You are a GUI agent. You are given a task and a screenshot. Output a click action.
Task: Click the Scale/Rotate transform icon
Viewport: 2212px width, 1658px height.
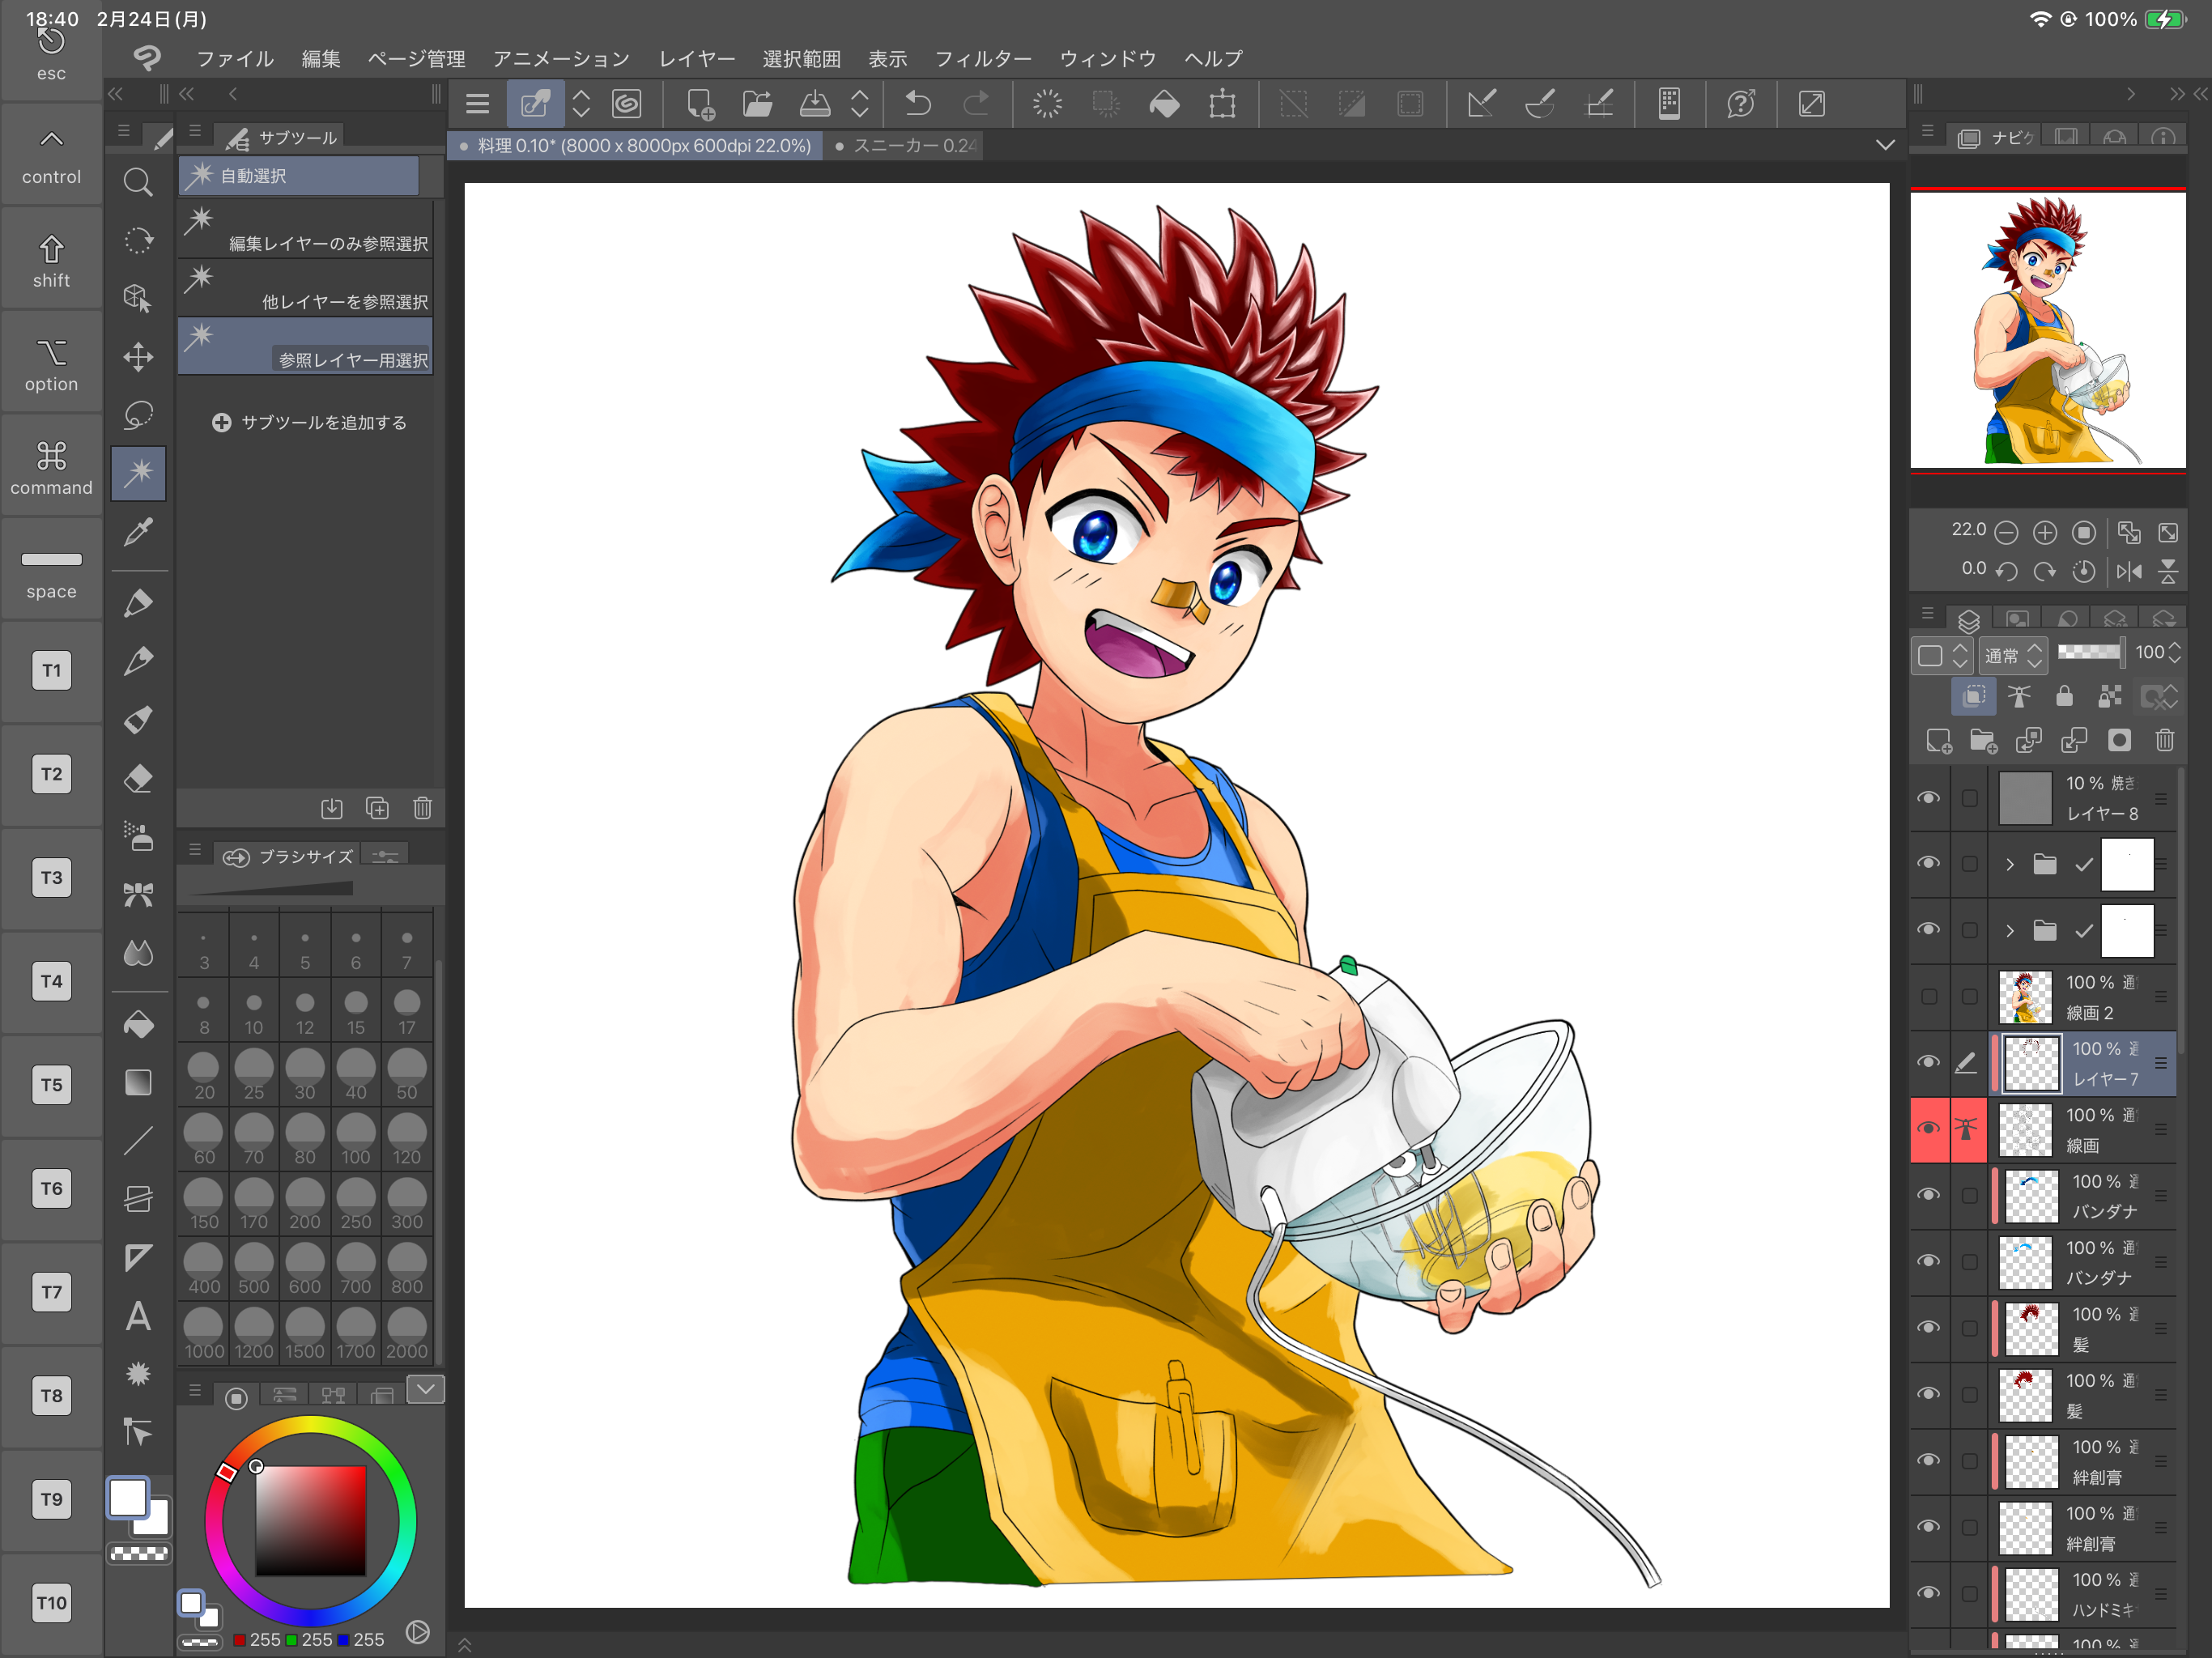coord(1222,103)
